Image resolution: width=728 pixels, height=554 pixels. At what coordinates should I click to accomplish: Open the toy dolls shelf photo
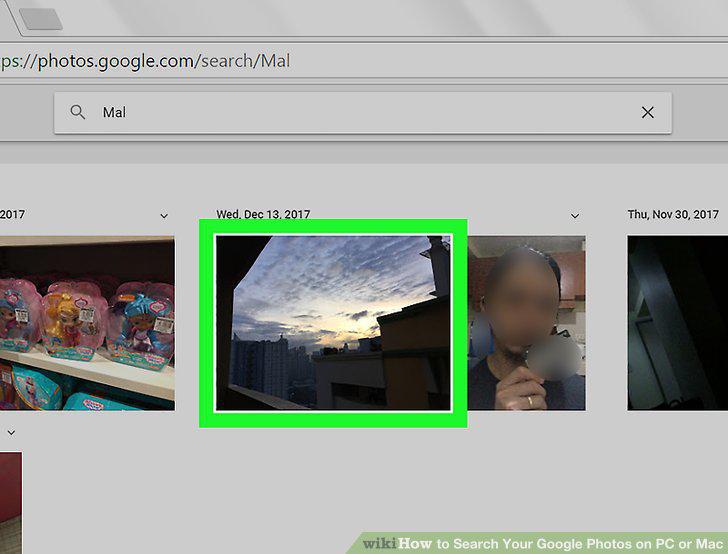click(87, 323)
